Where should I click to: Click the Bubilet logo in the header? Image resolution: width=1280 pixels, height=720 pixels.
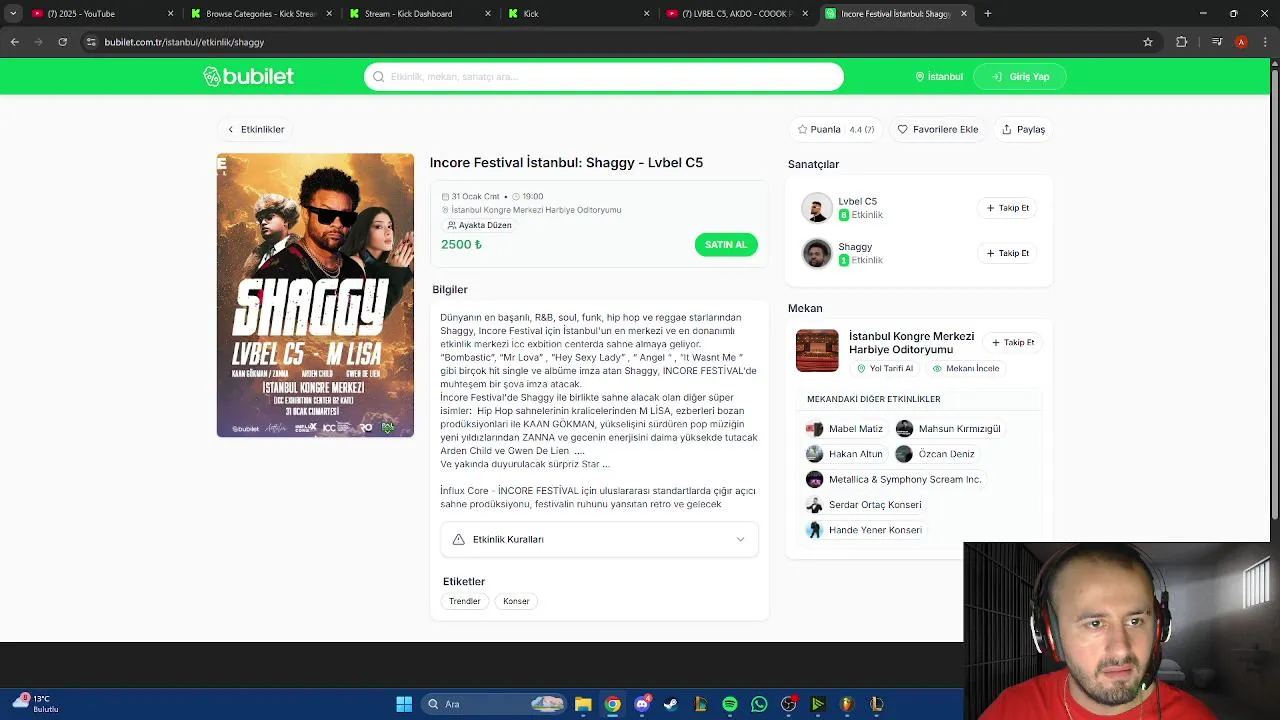point(248,76)
